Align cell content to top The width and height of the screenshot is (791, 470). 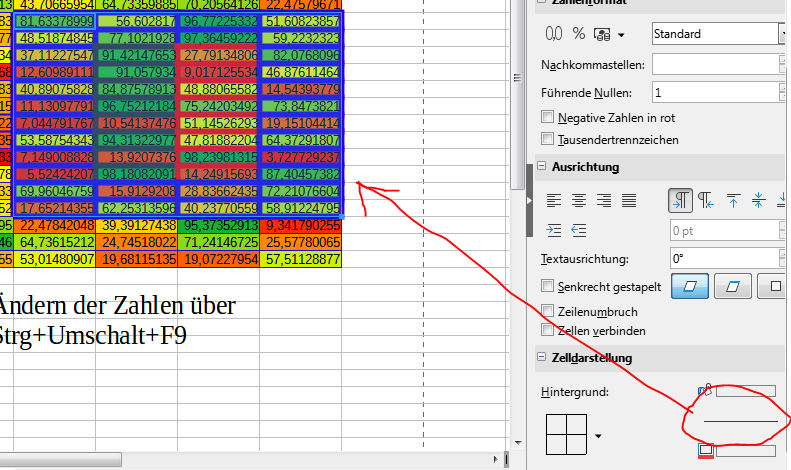click(x=733, y=201)
